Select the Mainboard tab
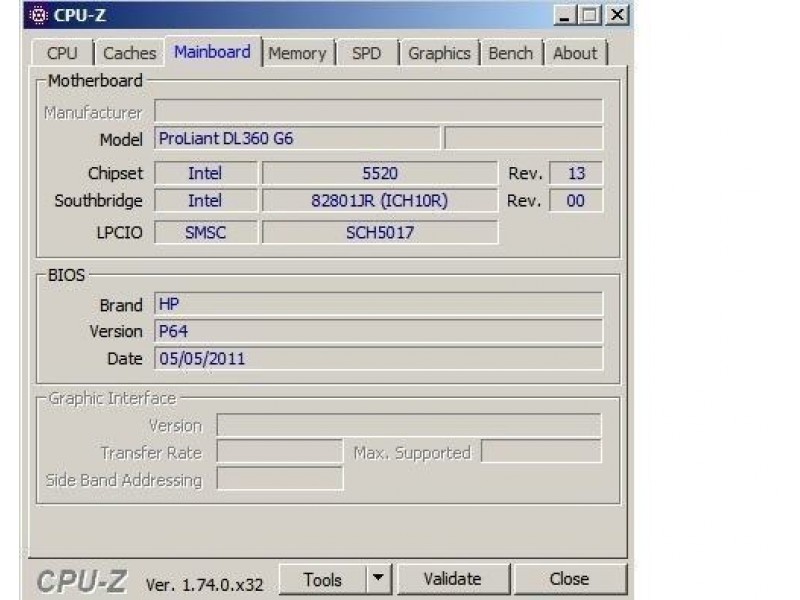The height and width of the screenshot is (600, 800). point(212,52)
